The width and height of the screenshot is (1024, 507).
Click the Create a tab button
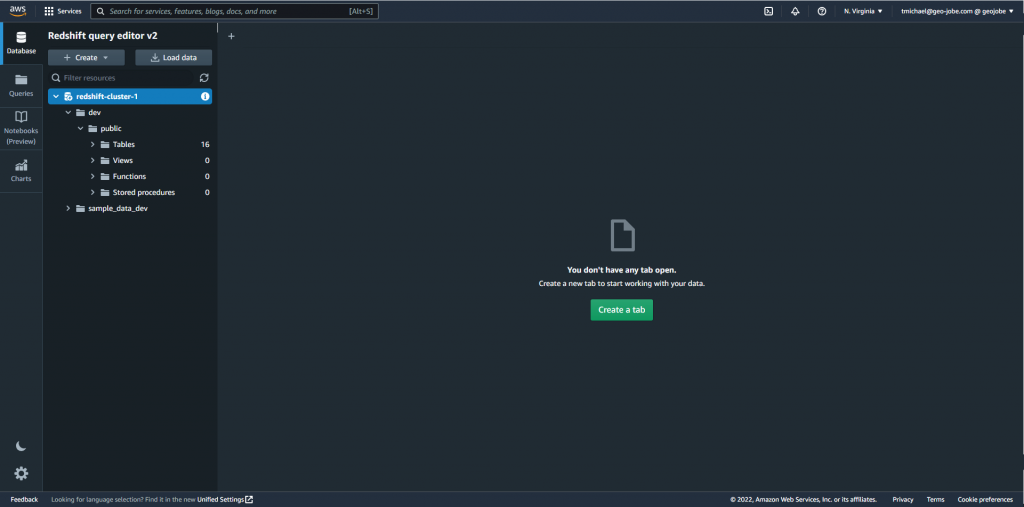click(x=621, y=310)
